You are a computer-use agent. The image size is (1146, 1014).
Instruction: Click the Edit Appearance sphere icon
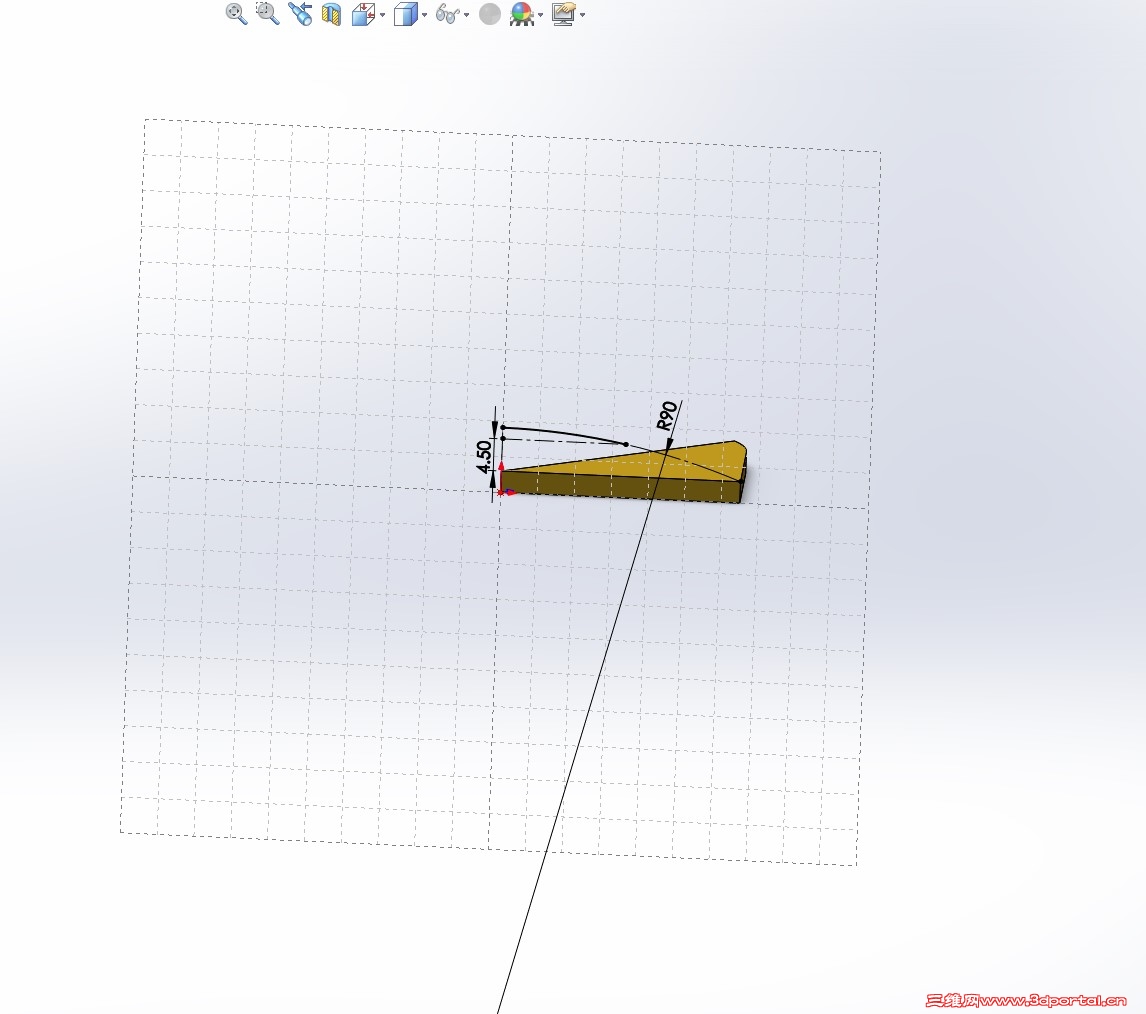490,14
